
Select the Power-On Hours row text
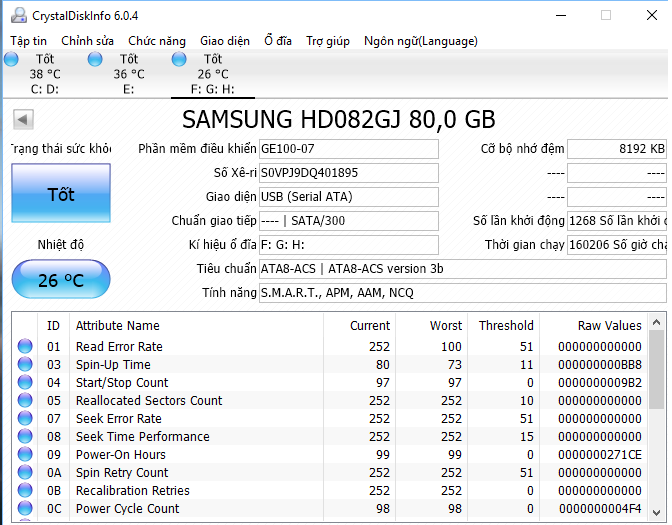point(121,454)
